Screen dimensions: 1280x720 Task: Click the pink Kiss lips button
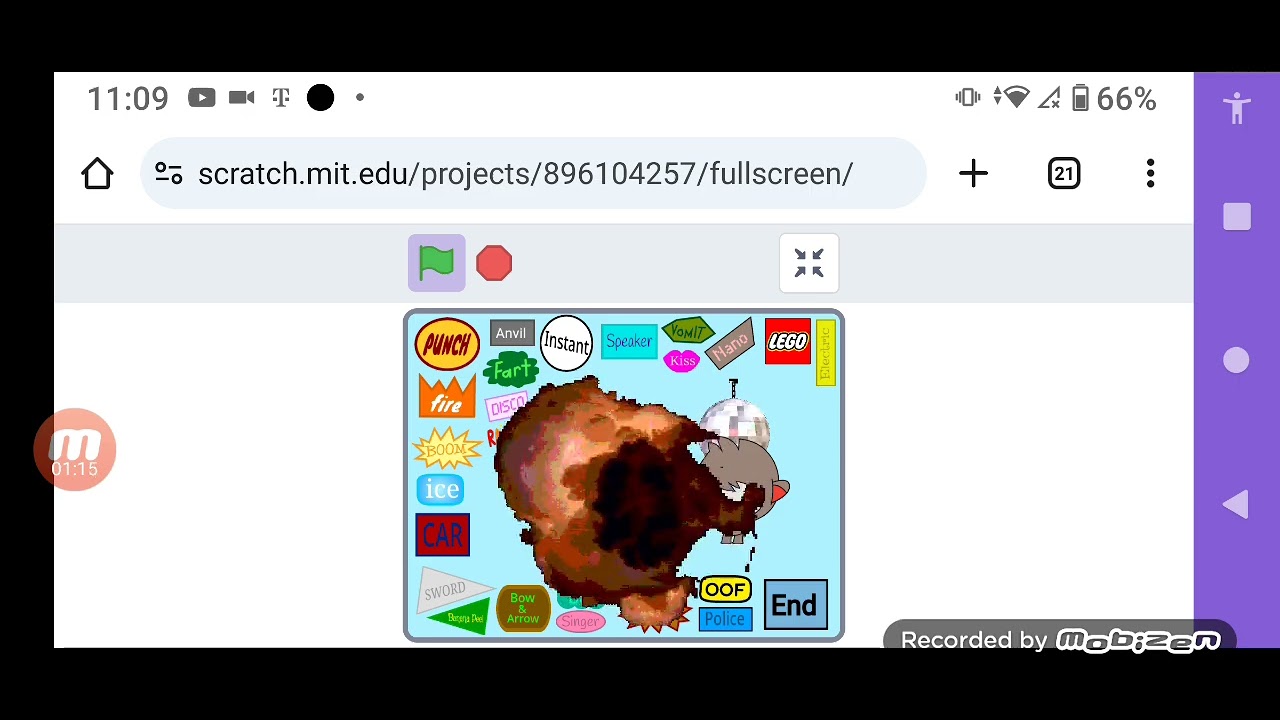682,361
